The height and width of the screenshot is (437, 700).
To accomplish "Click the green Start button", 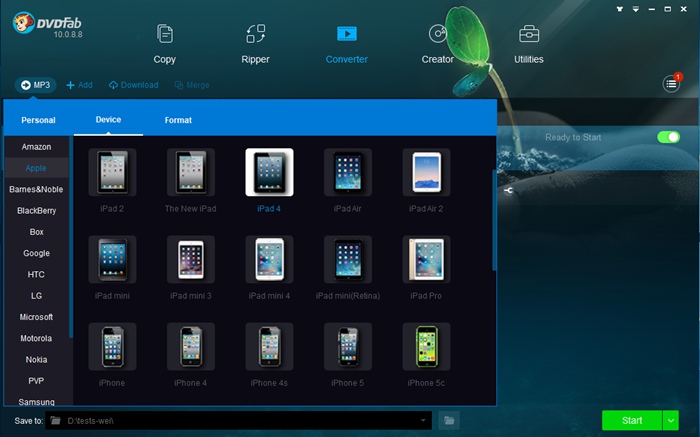I will (632, 420).
